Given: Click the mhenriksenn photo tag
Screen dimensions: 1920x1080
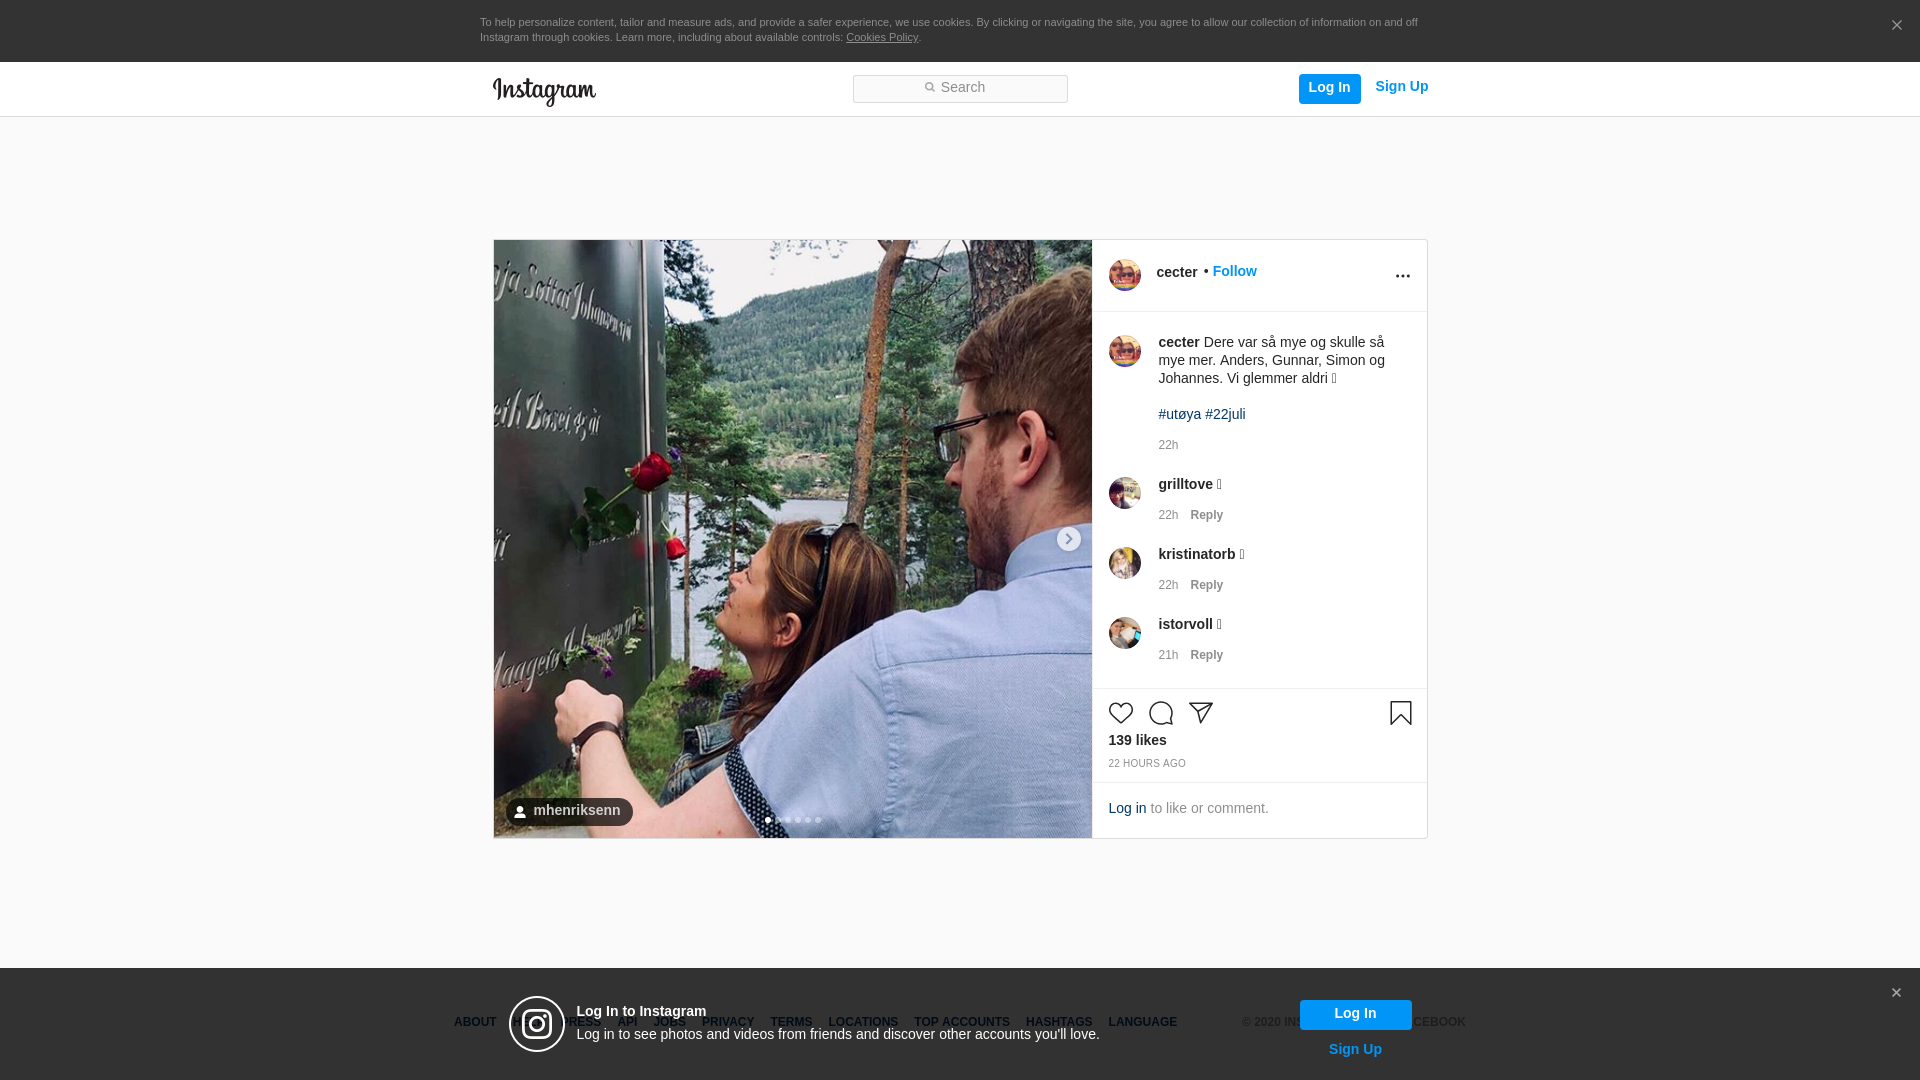Looking at the screenshot, I should pyautogui.click(x=568, y=811).
